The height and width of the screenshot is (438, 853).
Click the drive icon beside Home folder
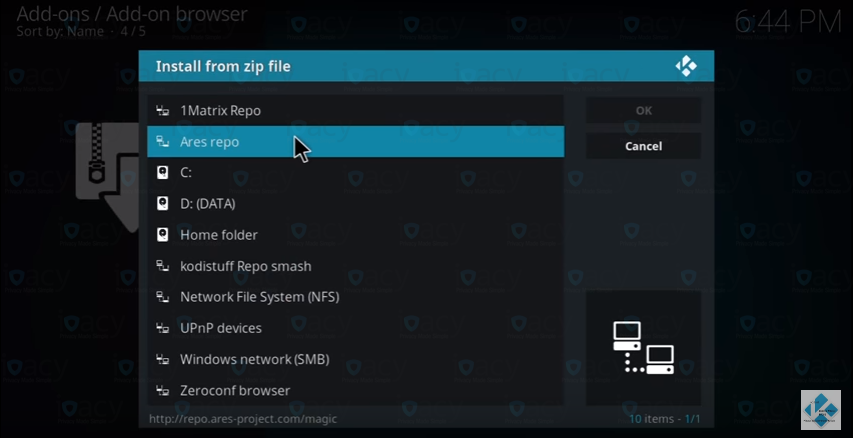pyautogui.click(x=162, y=235)
